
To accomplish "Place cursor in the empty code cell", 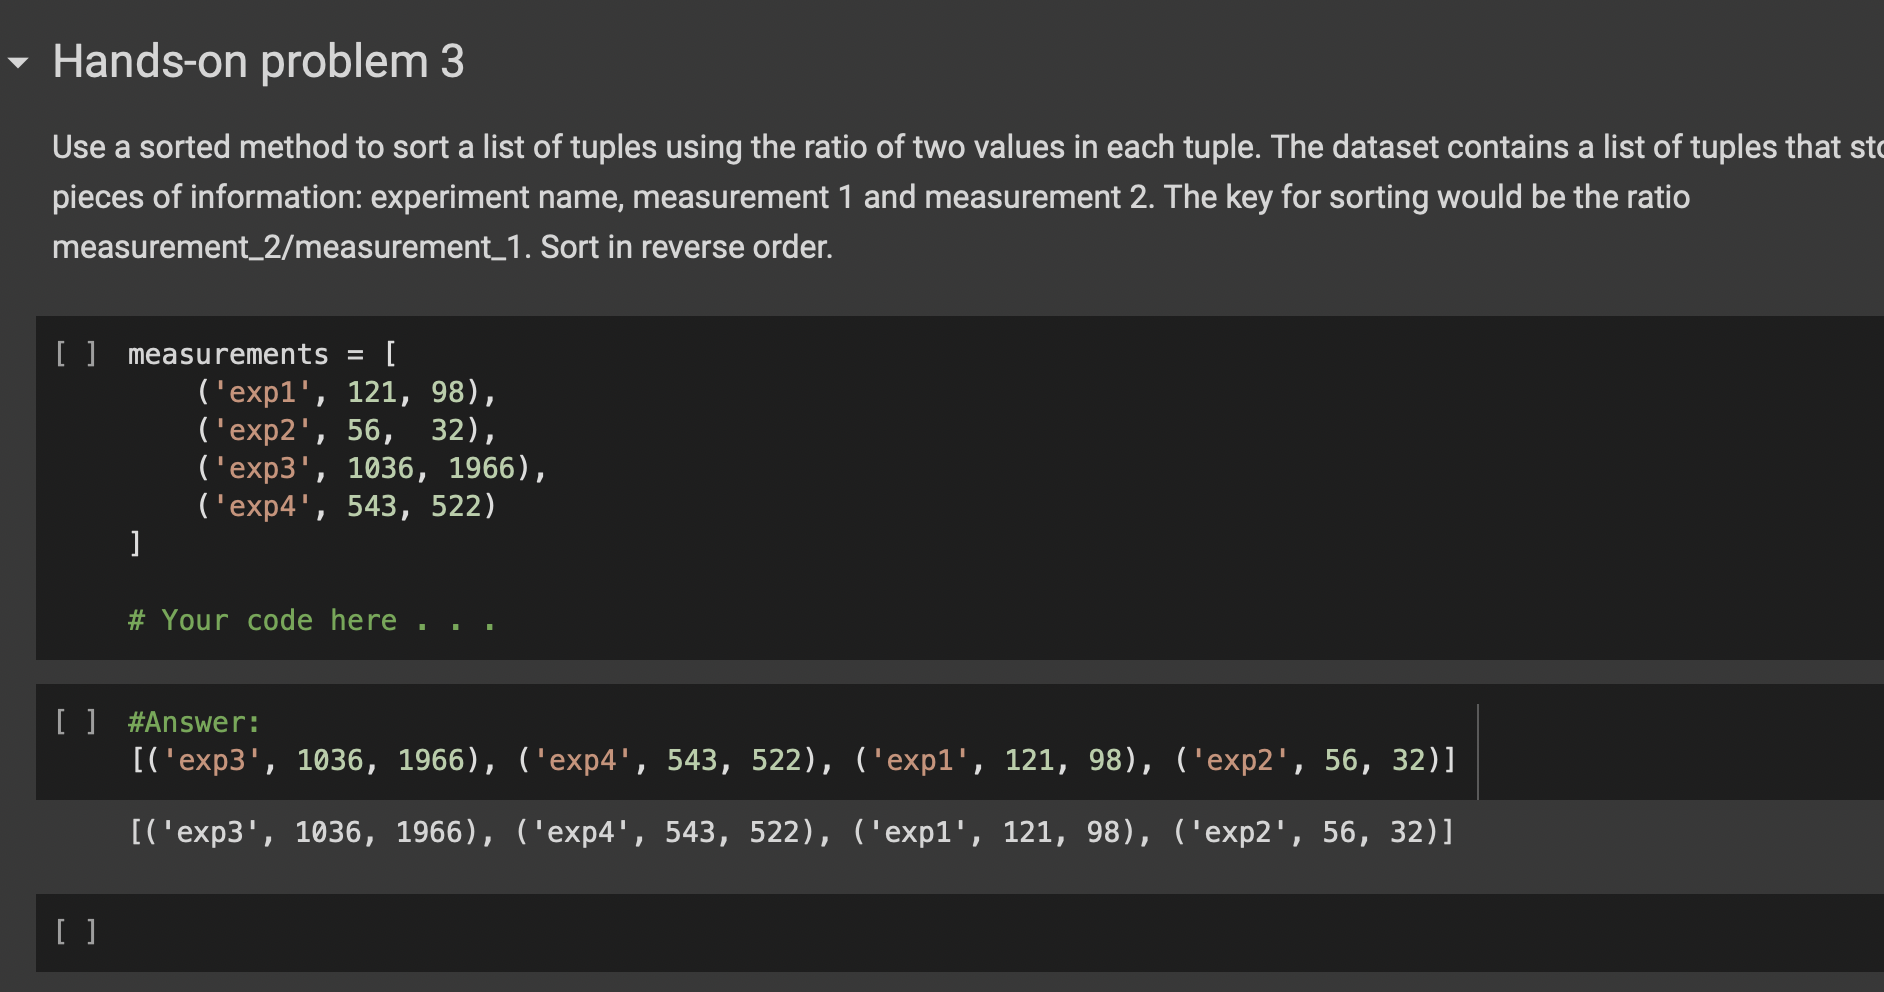I will point(400,931).
